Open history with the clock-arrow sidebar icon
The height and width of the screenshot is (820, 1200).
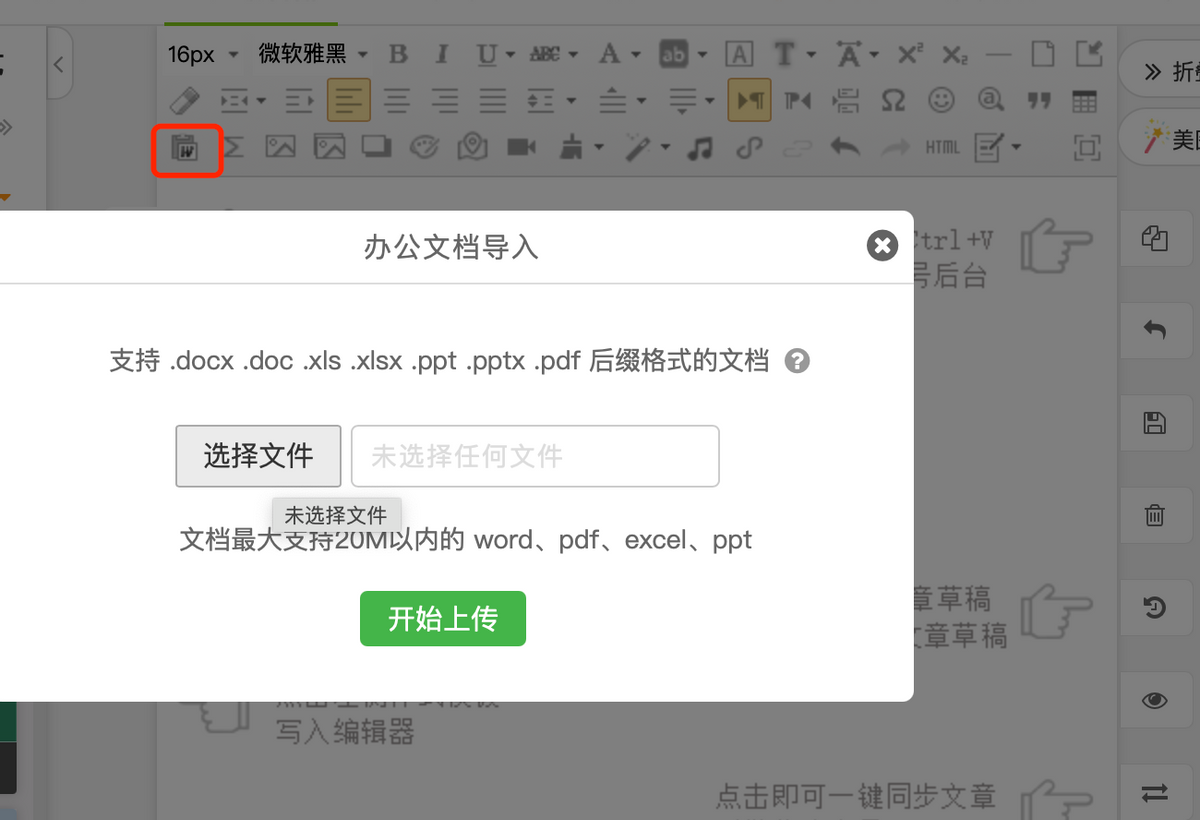(1154, 607)
